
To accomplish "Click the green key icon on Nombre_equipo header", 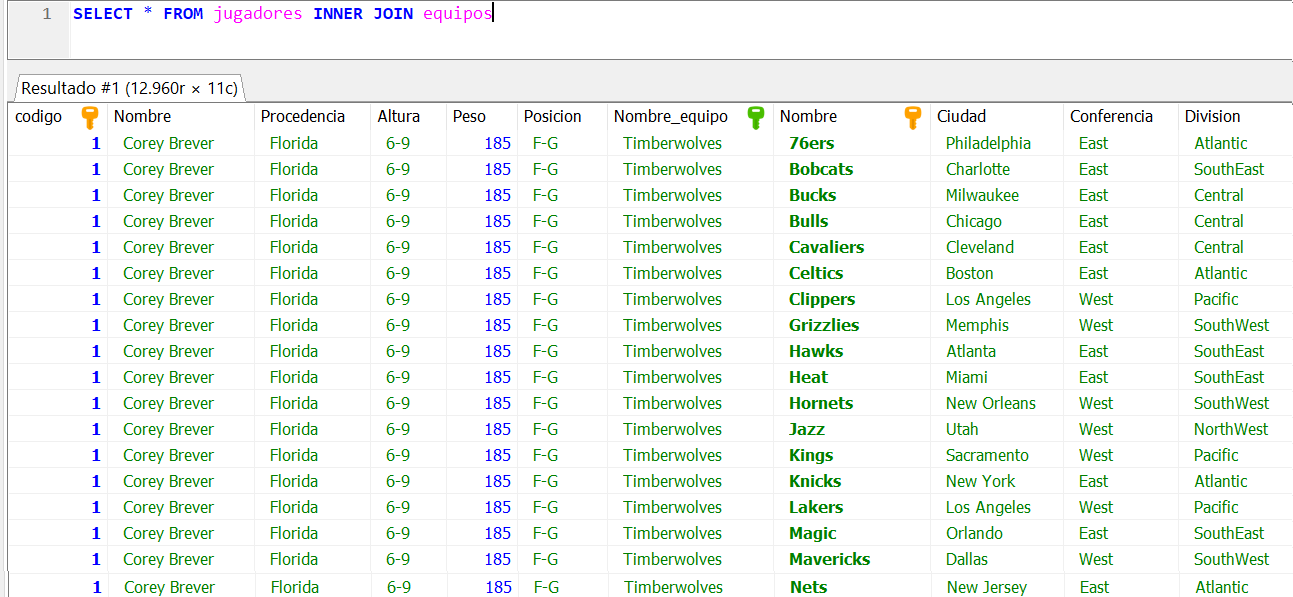I will pos(756,117).
